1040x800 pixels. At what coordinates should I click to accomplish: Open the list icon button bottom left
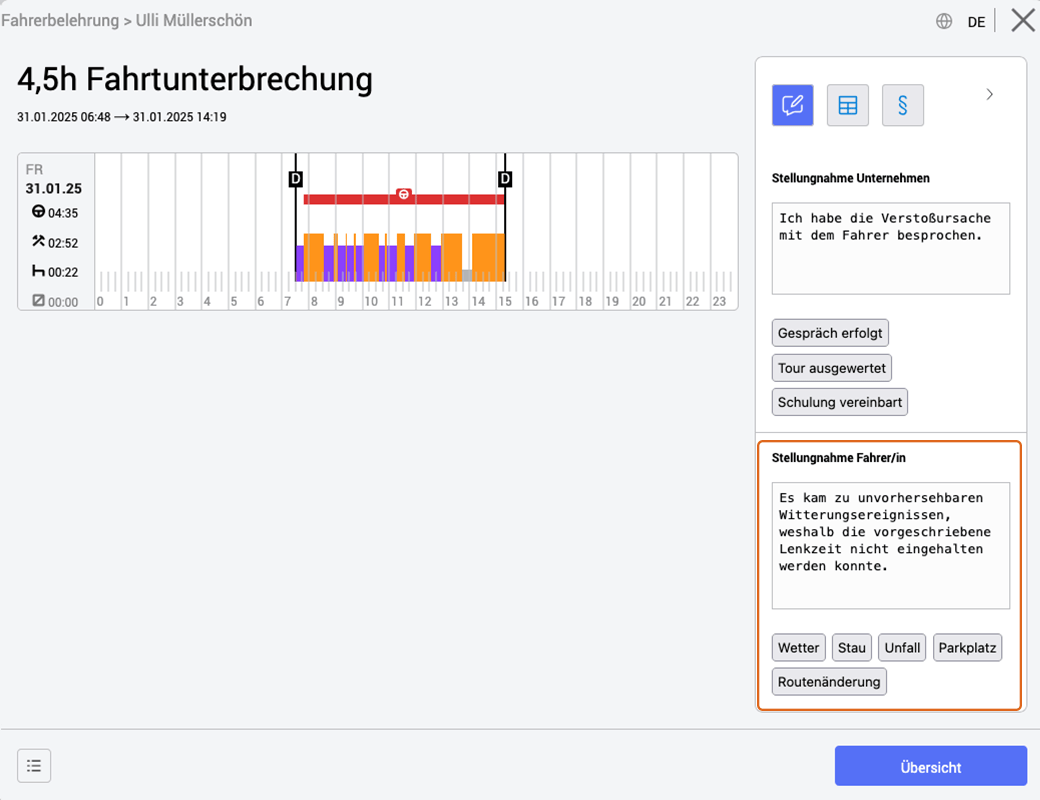34,766
